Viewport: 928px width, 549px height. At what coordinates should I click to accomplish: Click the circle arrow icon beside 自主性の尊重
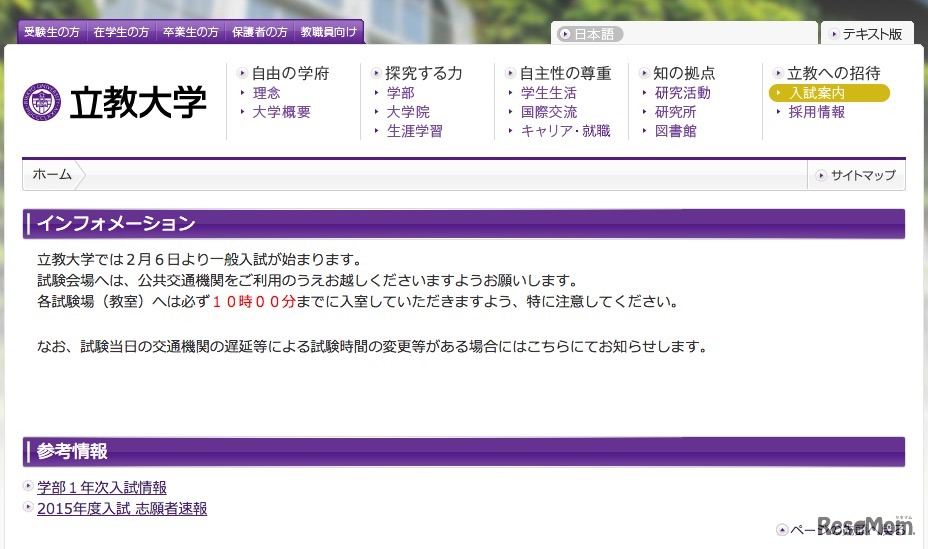[x=510, y=73]
